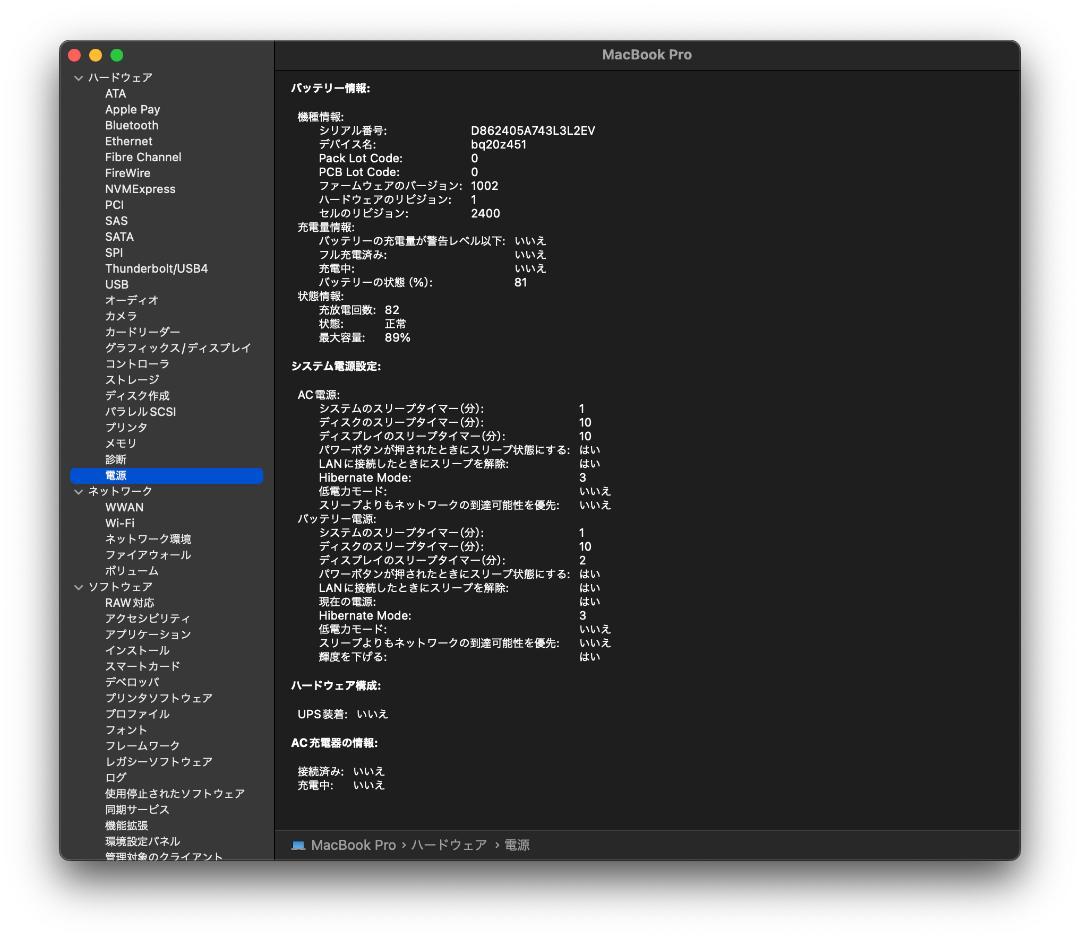
Task: Open Apple Pay hardware info
Action: (132, 110)
